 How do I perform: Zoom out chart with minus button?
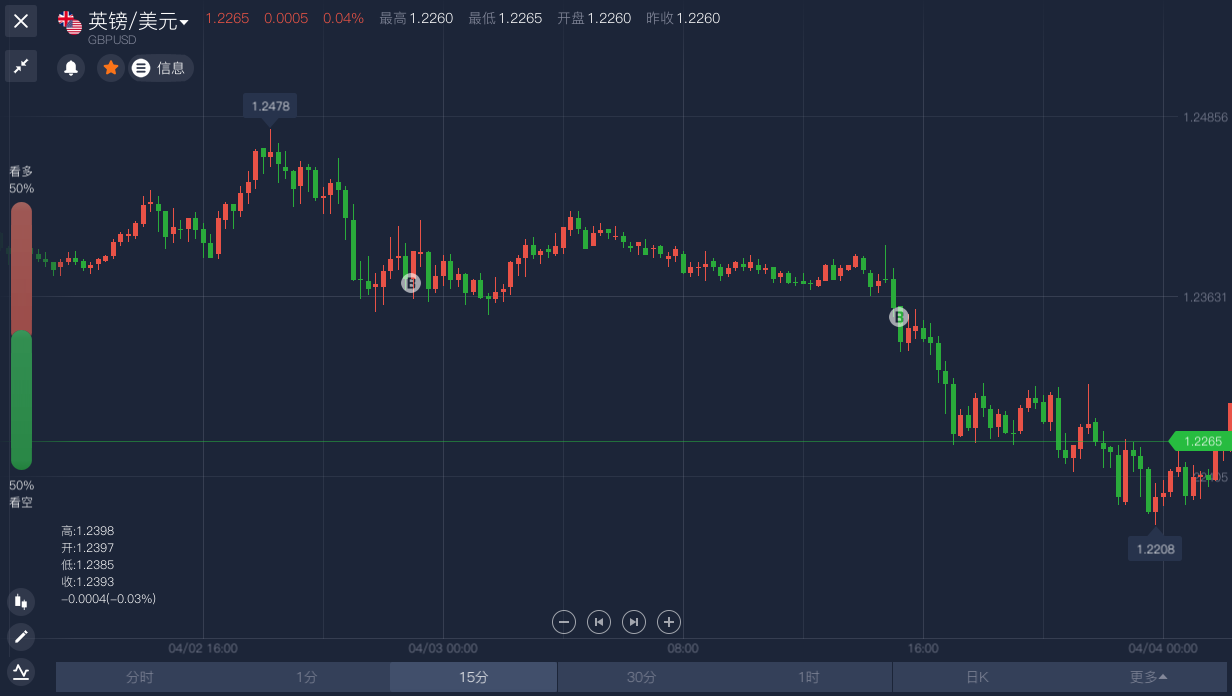point(564,622)
